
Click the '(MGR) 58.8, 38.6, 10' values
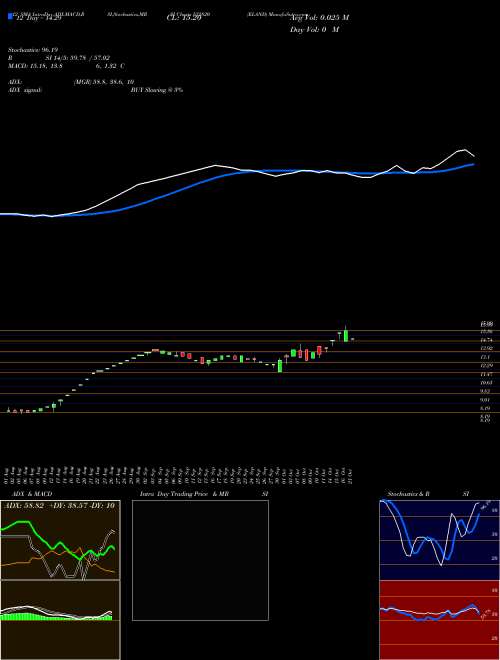coord(104,82)
